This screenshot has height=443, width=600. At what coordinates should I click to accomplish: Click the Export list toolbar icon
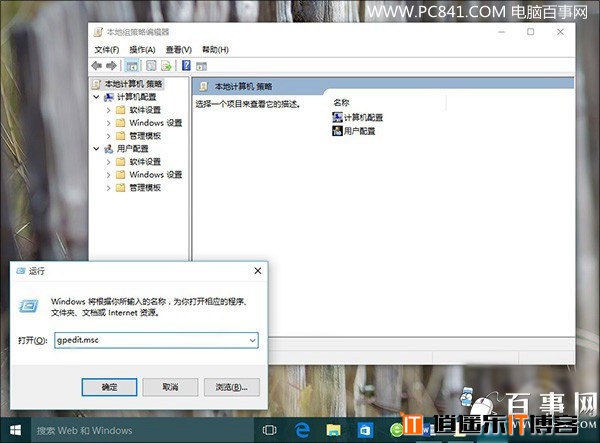166,66
